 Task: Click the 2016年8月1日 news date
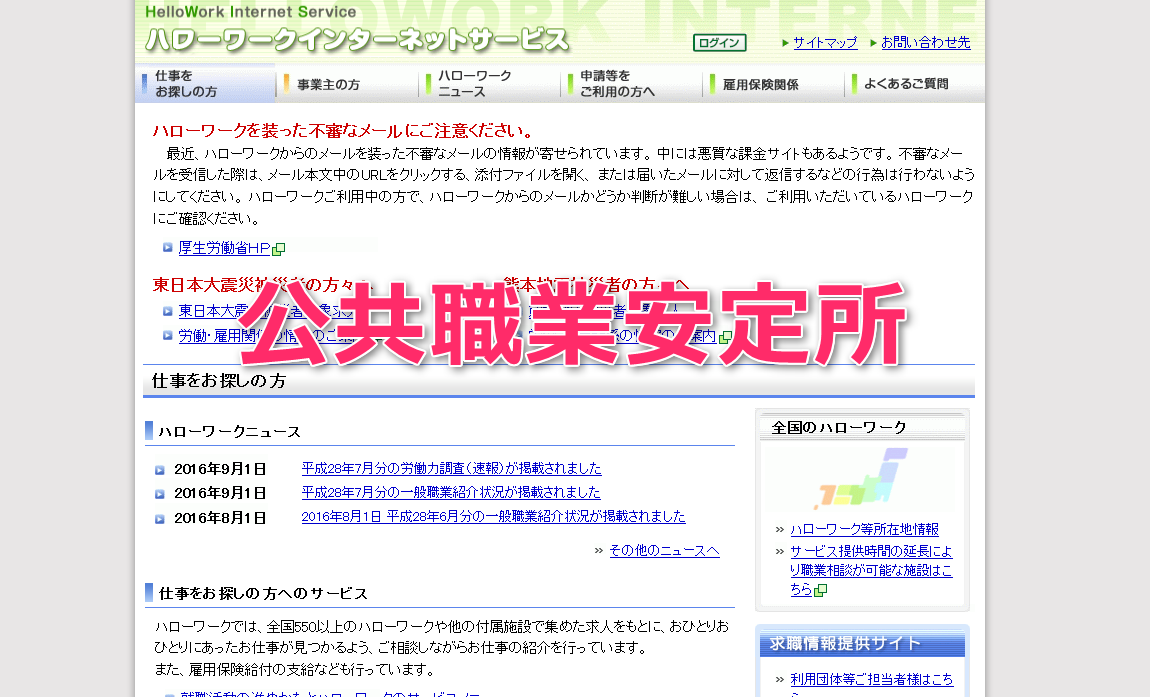point(220,518)
